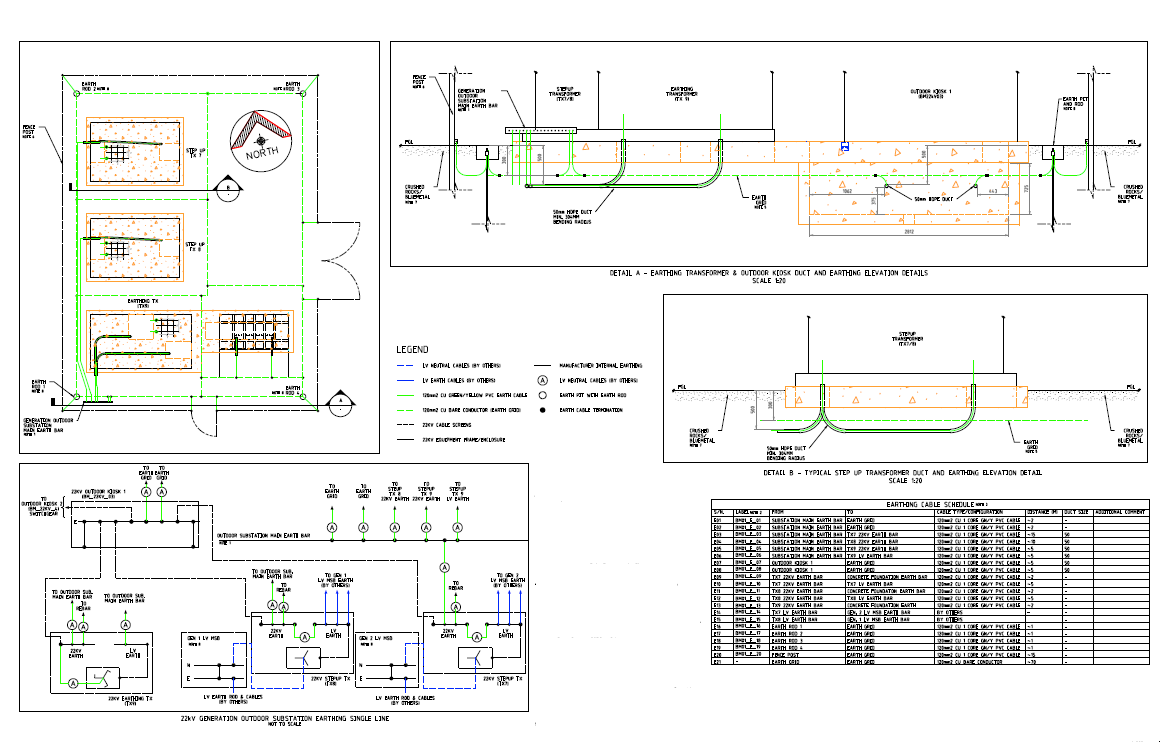1160x742 pixels.
Task: Click the 22kV Earthing Single Line title
Action: pyautogui.click(x=279, y=718)
